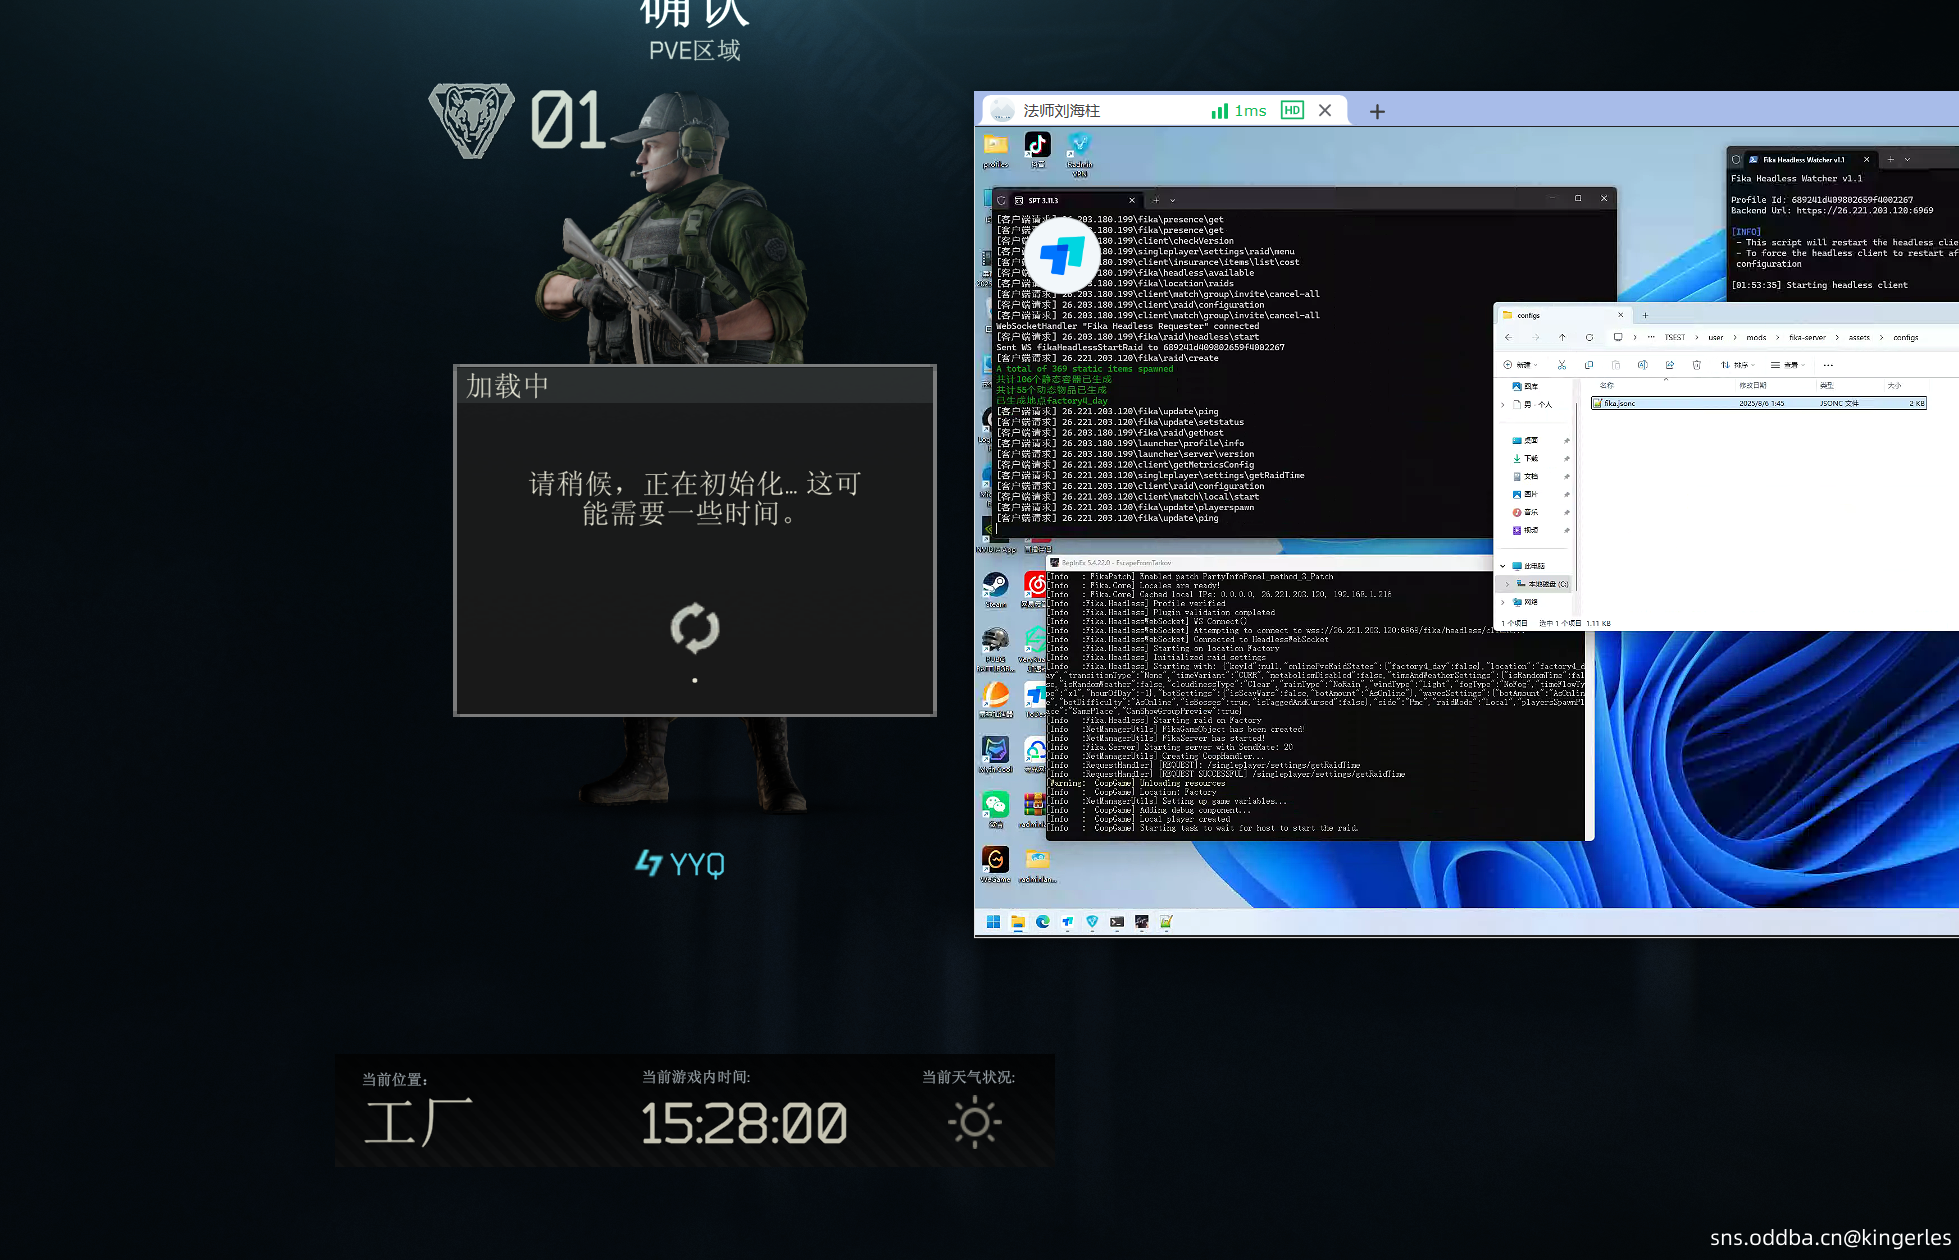
Task: Expand the Local Disk (C:) tree item arrow
Action: coord(1507,584)
